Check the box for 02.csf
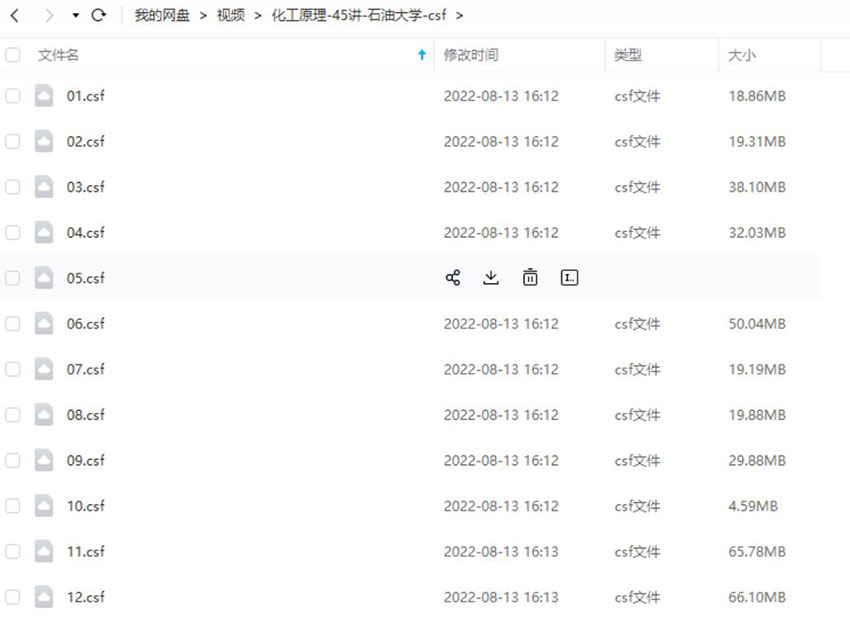 [x=12, y=141]
